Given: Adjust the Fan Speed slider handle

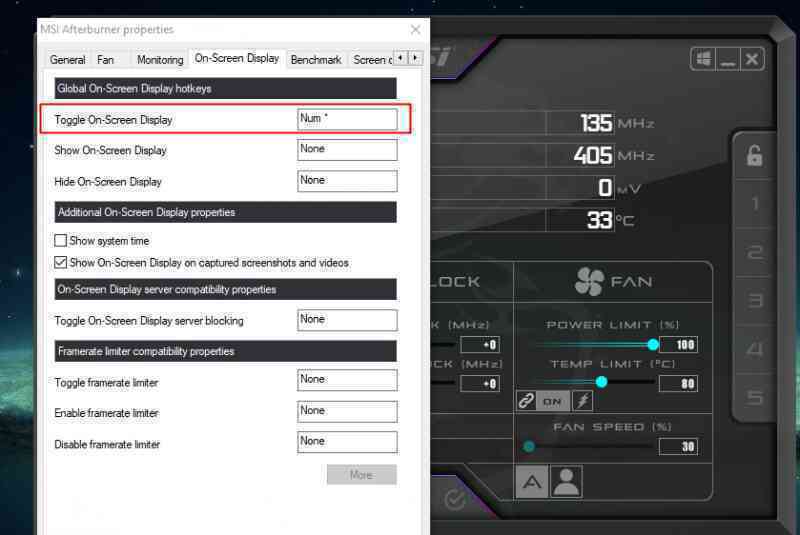Looking at the screenshot, I should [529, 446].
